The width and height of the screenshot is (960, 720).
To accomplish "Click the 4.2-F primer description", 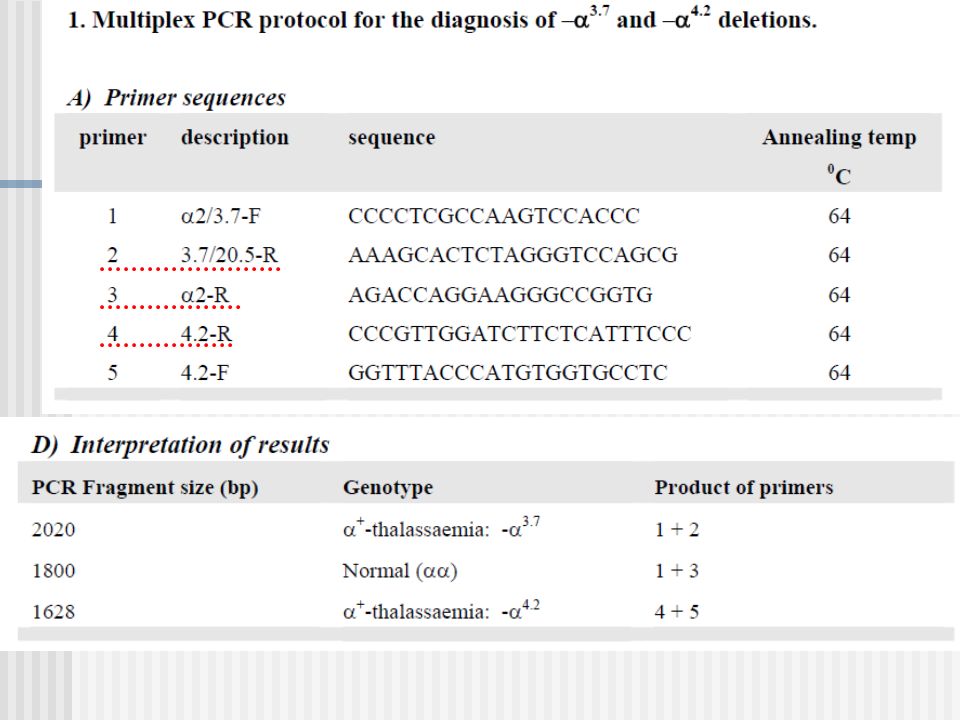I will pos(204,372).
